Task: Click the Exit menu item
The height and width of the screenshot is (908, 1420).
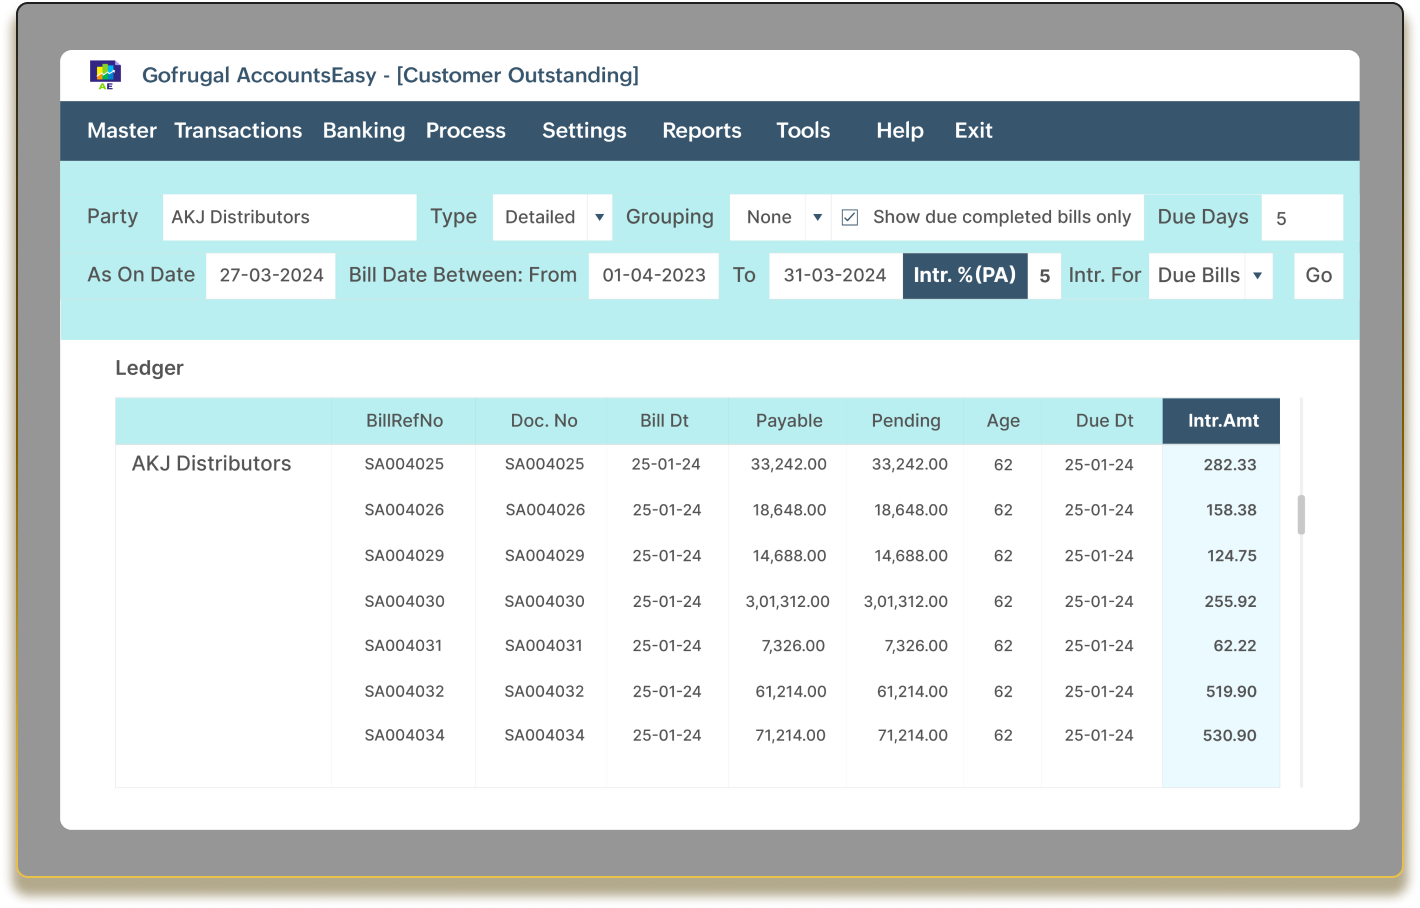Action: 972,130
